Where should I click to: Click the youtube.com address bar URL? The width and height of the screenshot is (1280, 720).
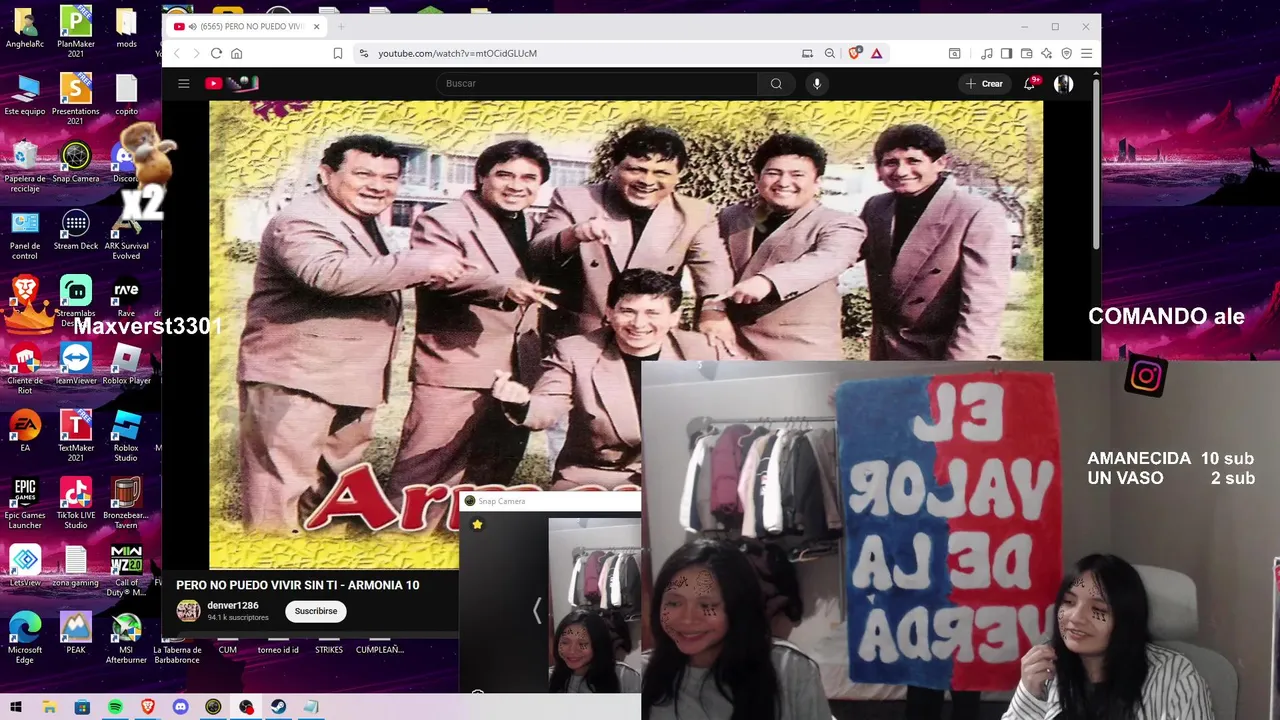457,53
